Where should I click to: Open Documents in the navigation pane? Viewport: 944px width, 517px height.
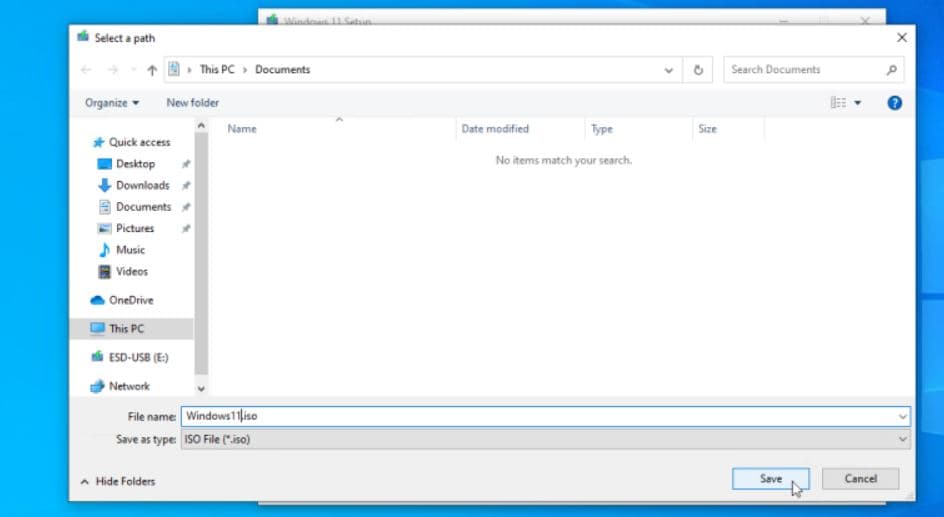(143, 207)
